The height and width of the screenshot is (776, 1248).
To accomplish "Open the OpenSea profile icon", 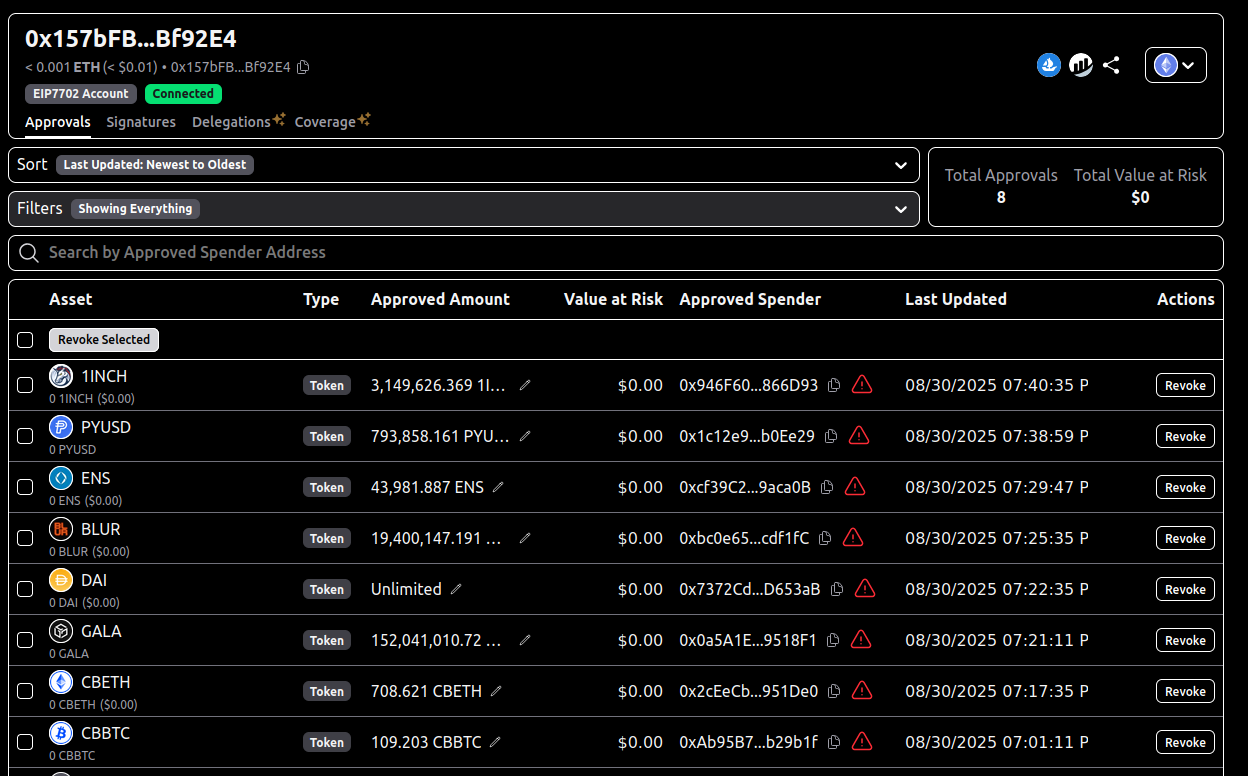I will 1048,65.
